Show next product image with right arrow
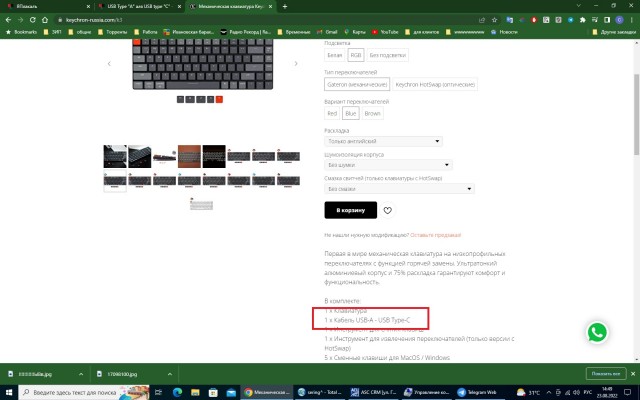Viewport: 640px width, 400px height. pos(296,63)
